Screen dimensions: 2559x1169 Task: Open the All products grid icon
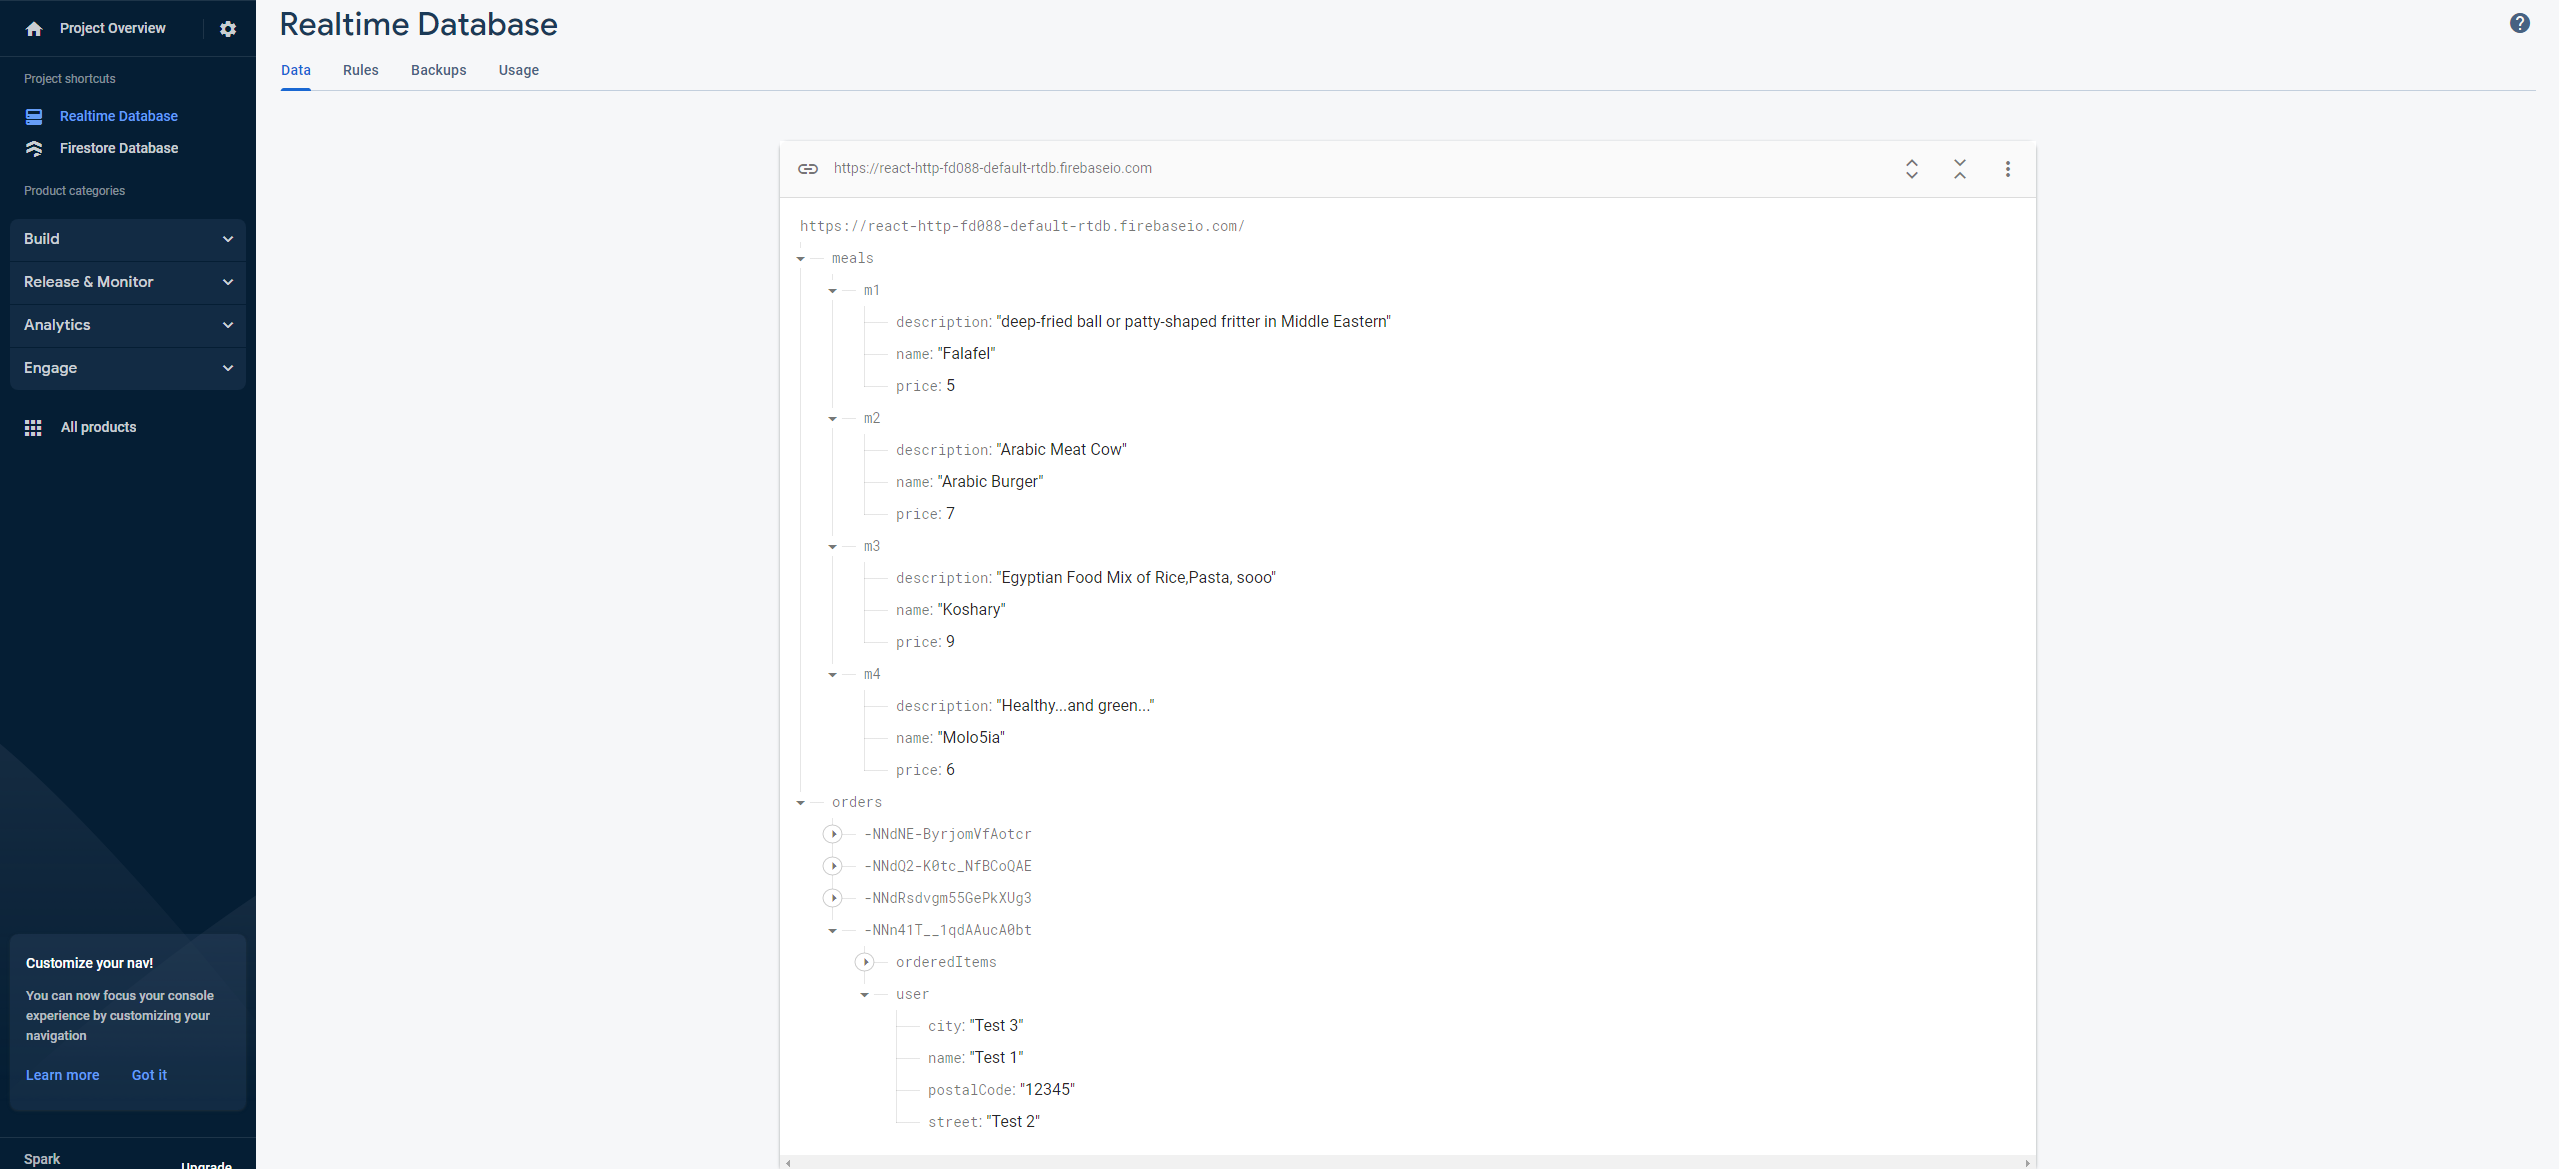point(33,427)
